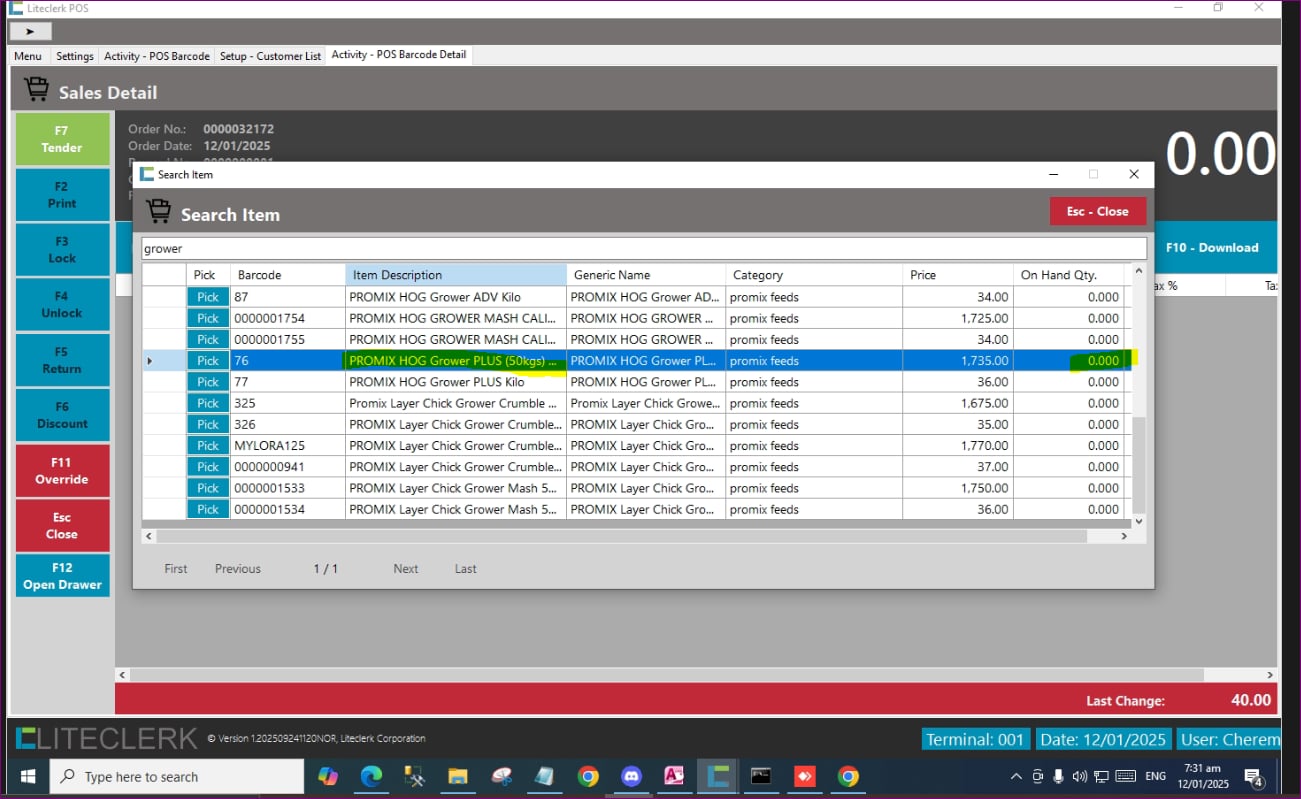Open File Explorer in the taskbar
Screen dimensions: 1301x799
pyautogui.click(x=458, y=776)
